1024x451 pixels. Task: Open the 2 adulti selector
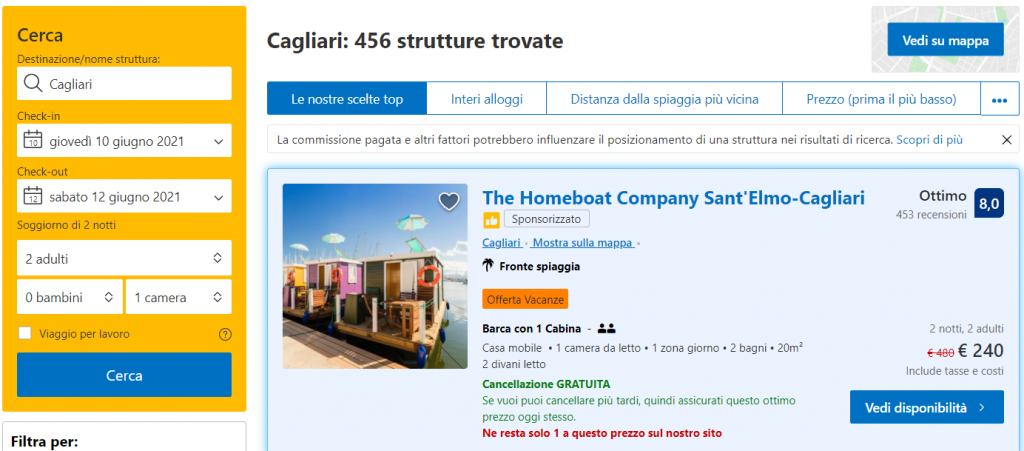[x=124, y=258]
